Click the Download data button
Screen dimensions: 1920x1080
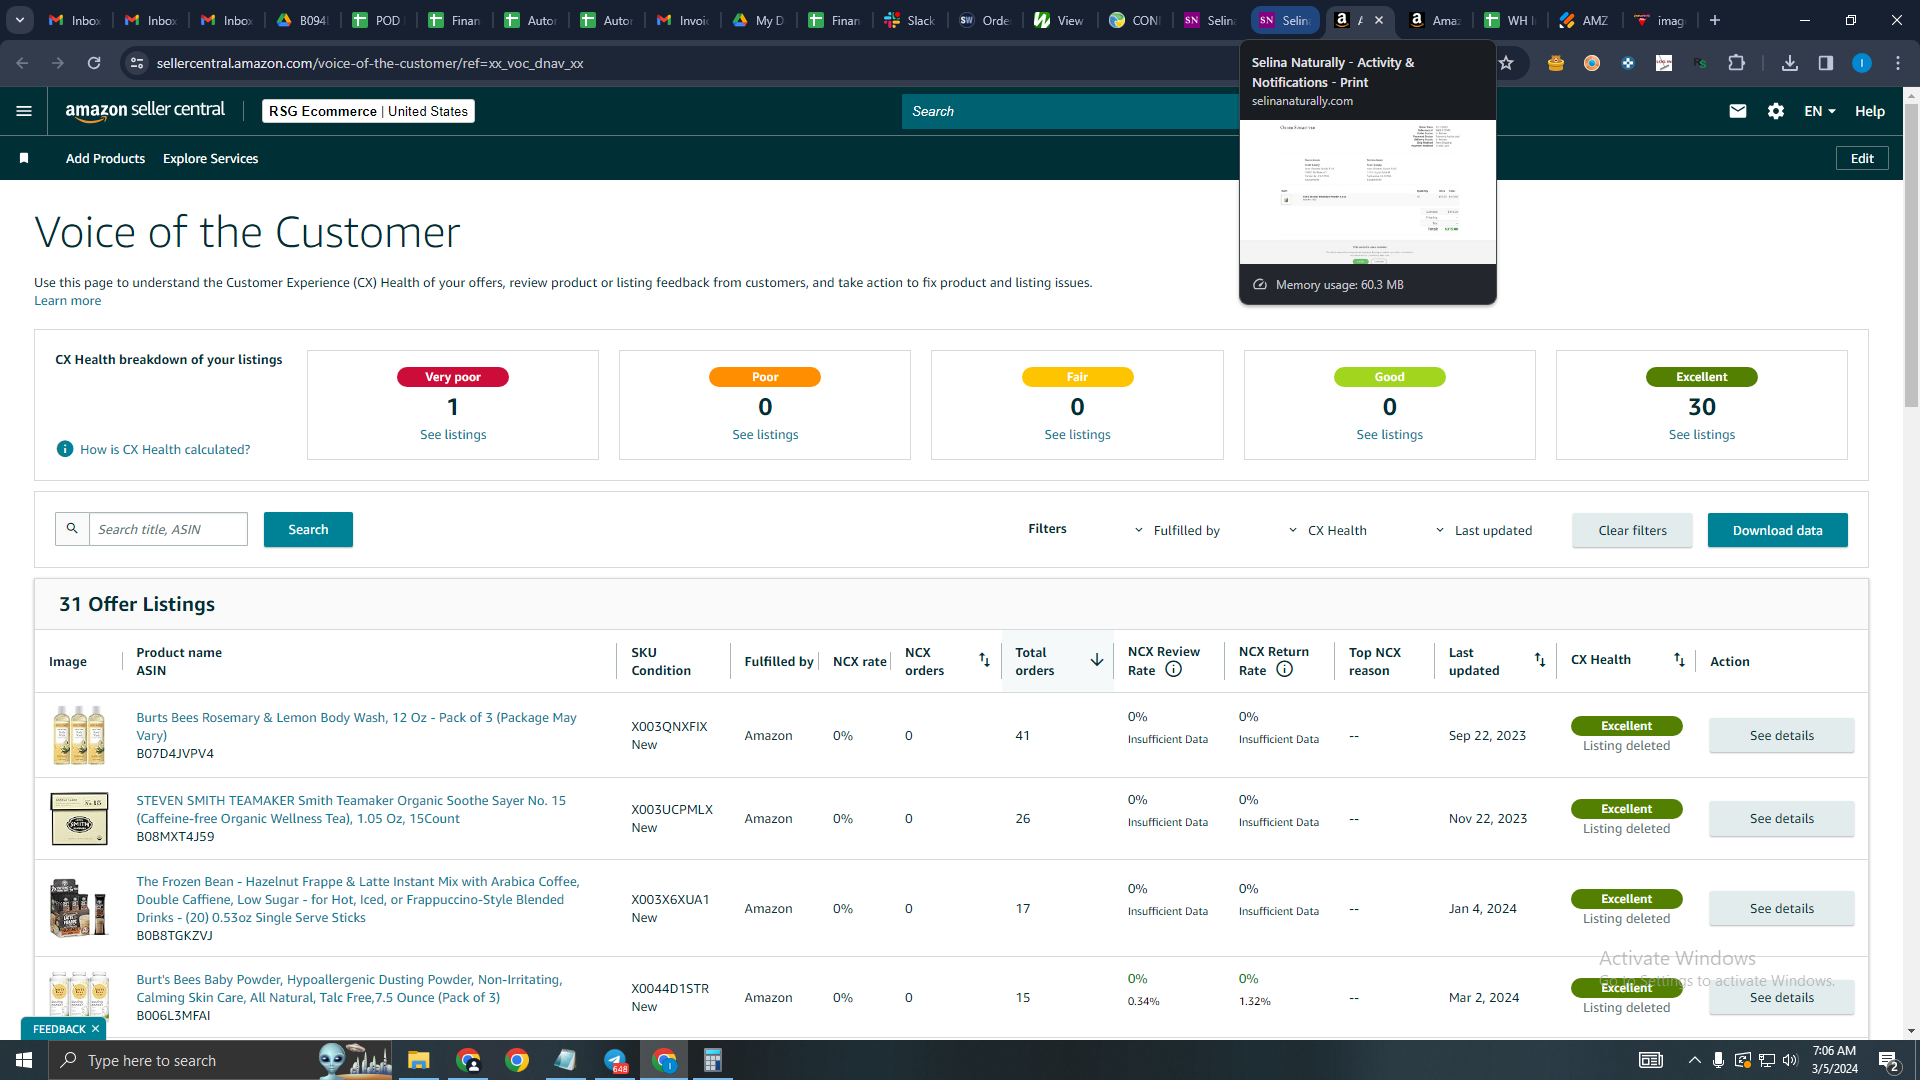[1777, 530]
